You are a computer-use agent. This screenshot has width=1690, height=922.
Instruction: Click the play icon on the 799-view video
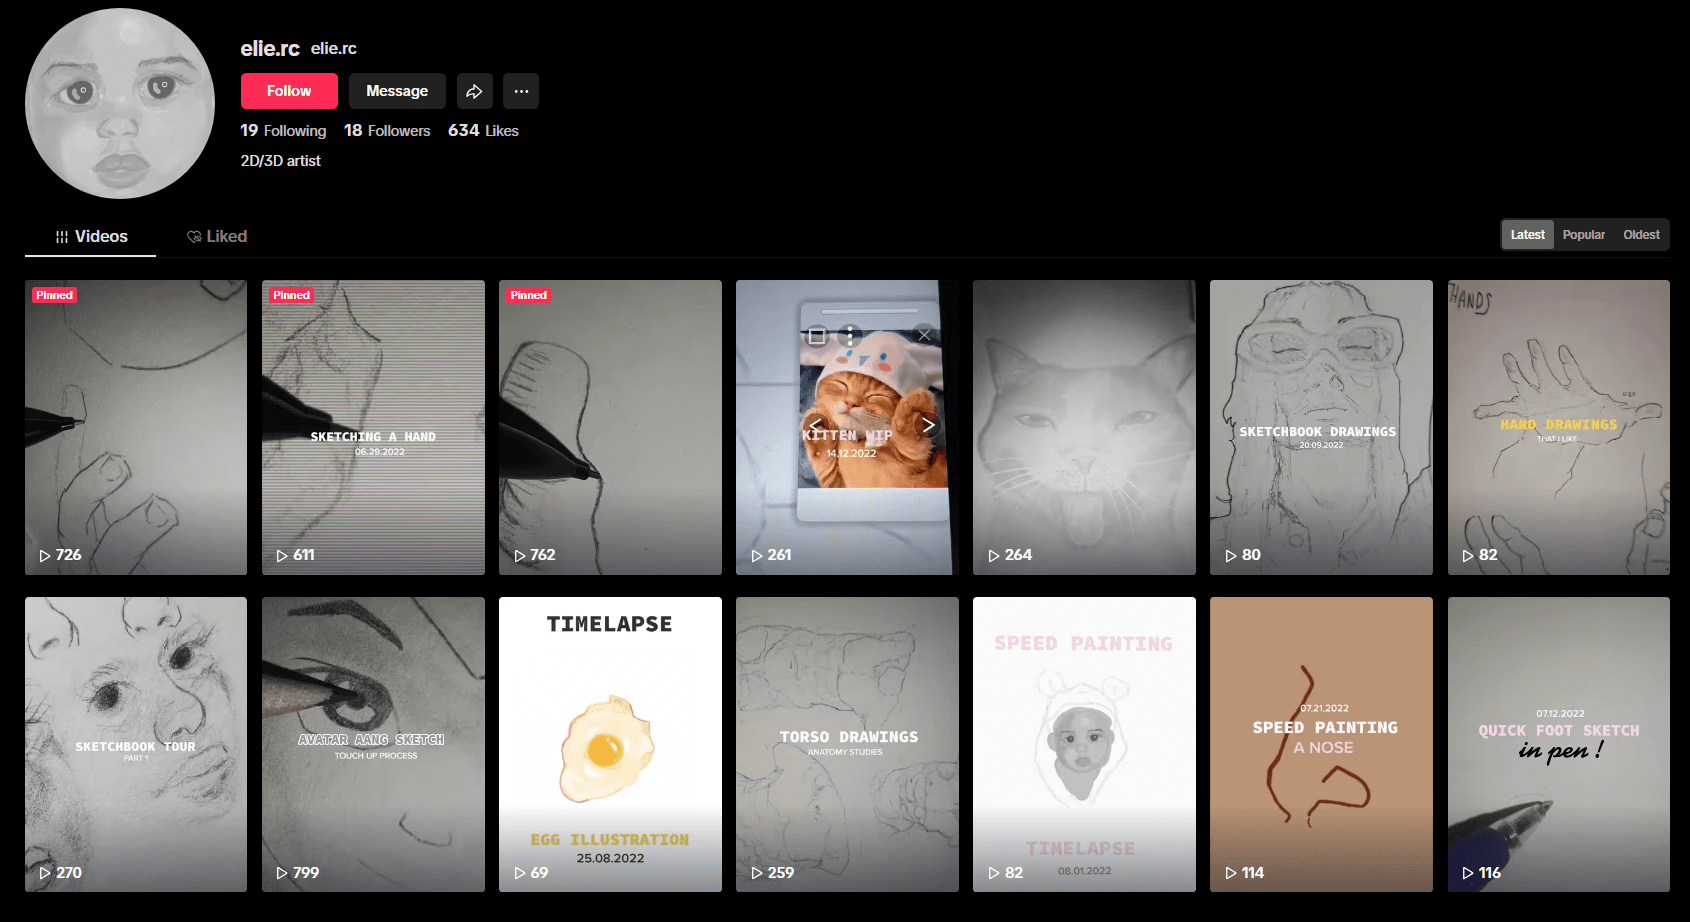[282, 873]
